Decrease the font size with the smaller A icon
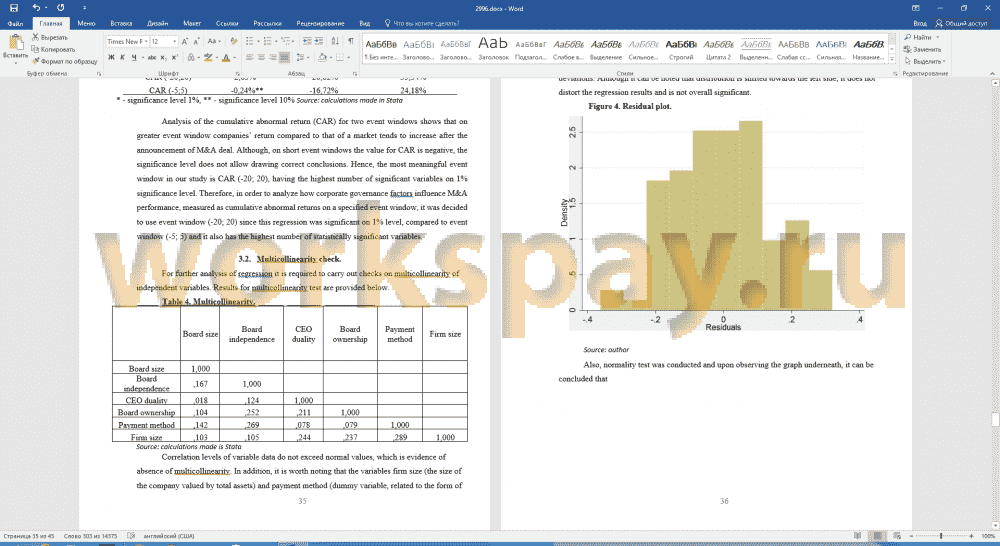This screenshot has width=1000, height=546. click(x=196, y=41)
